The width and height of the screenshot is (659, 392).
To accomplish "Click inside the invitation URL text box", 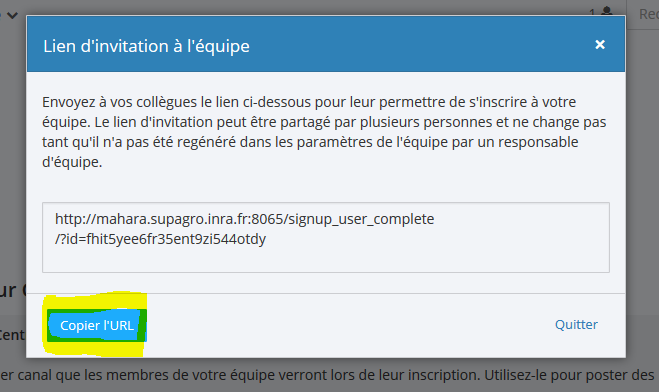I will [326, 237].
